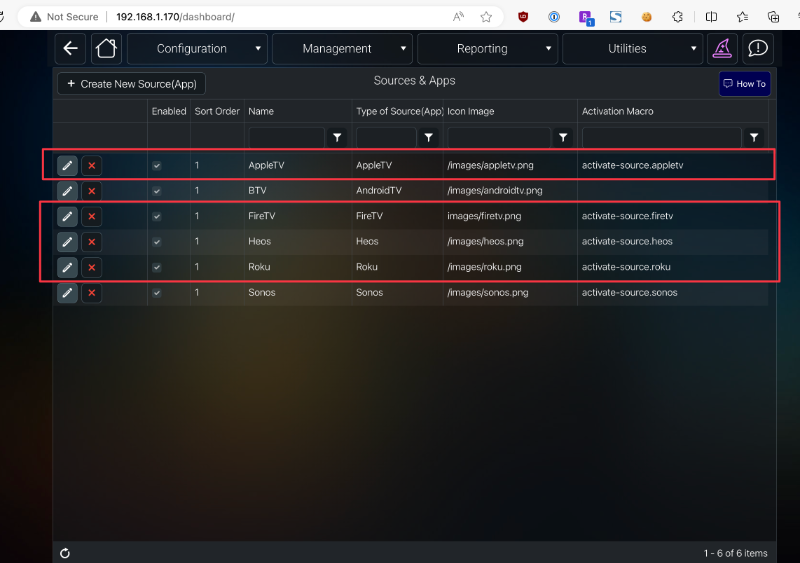Expand the Utilities dropdown menu

(x=633, y=48)
